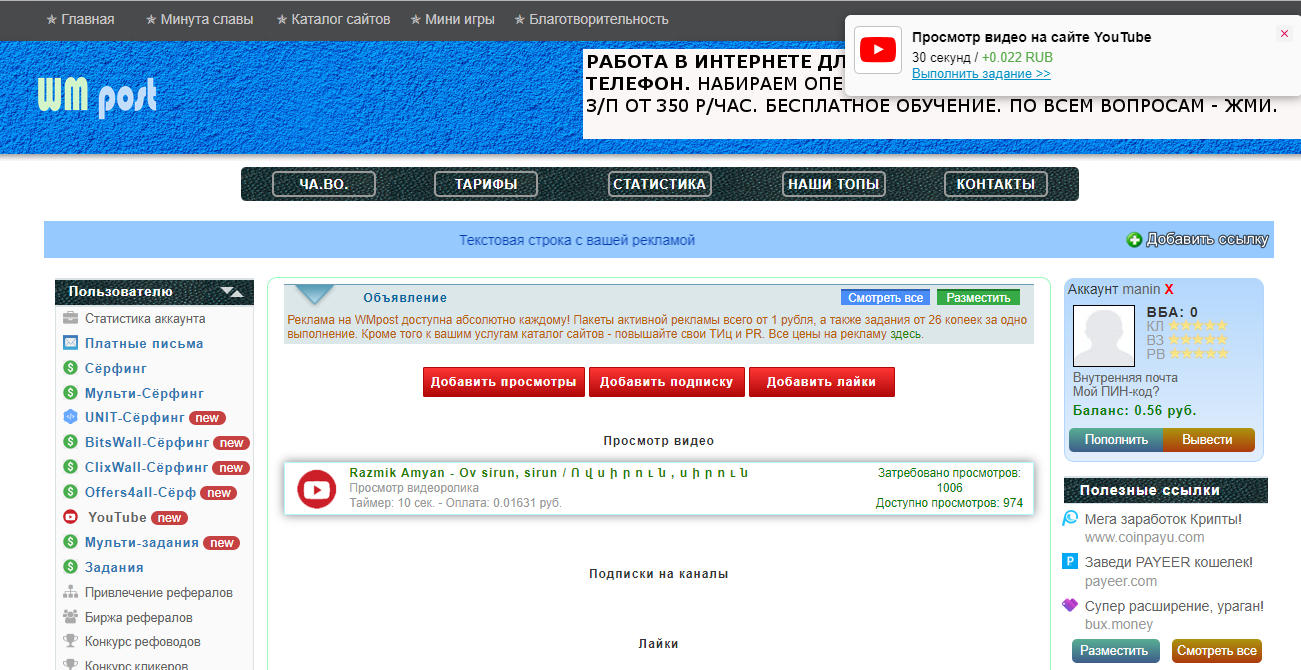The image size is (1301, 670).
Task: Click the dollar icon beside 'Offers4all-Сёрф'
Action: coord(71,492)
